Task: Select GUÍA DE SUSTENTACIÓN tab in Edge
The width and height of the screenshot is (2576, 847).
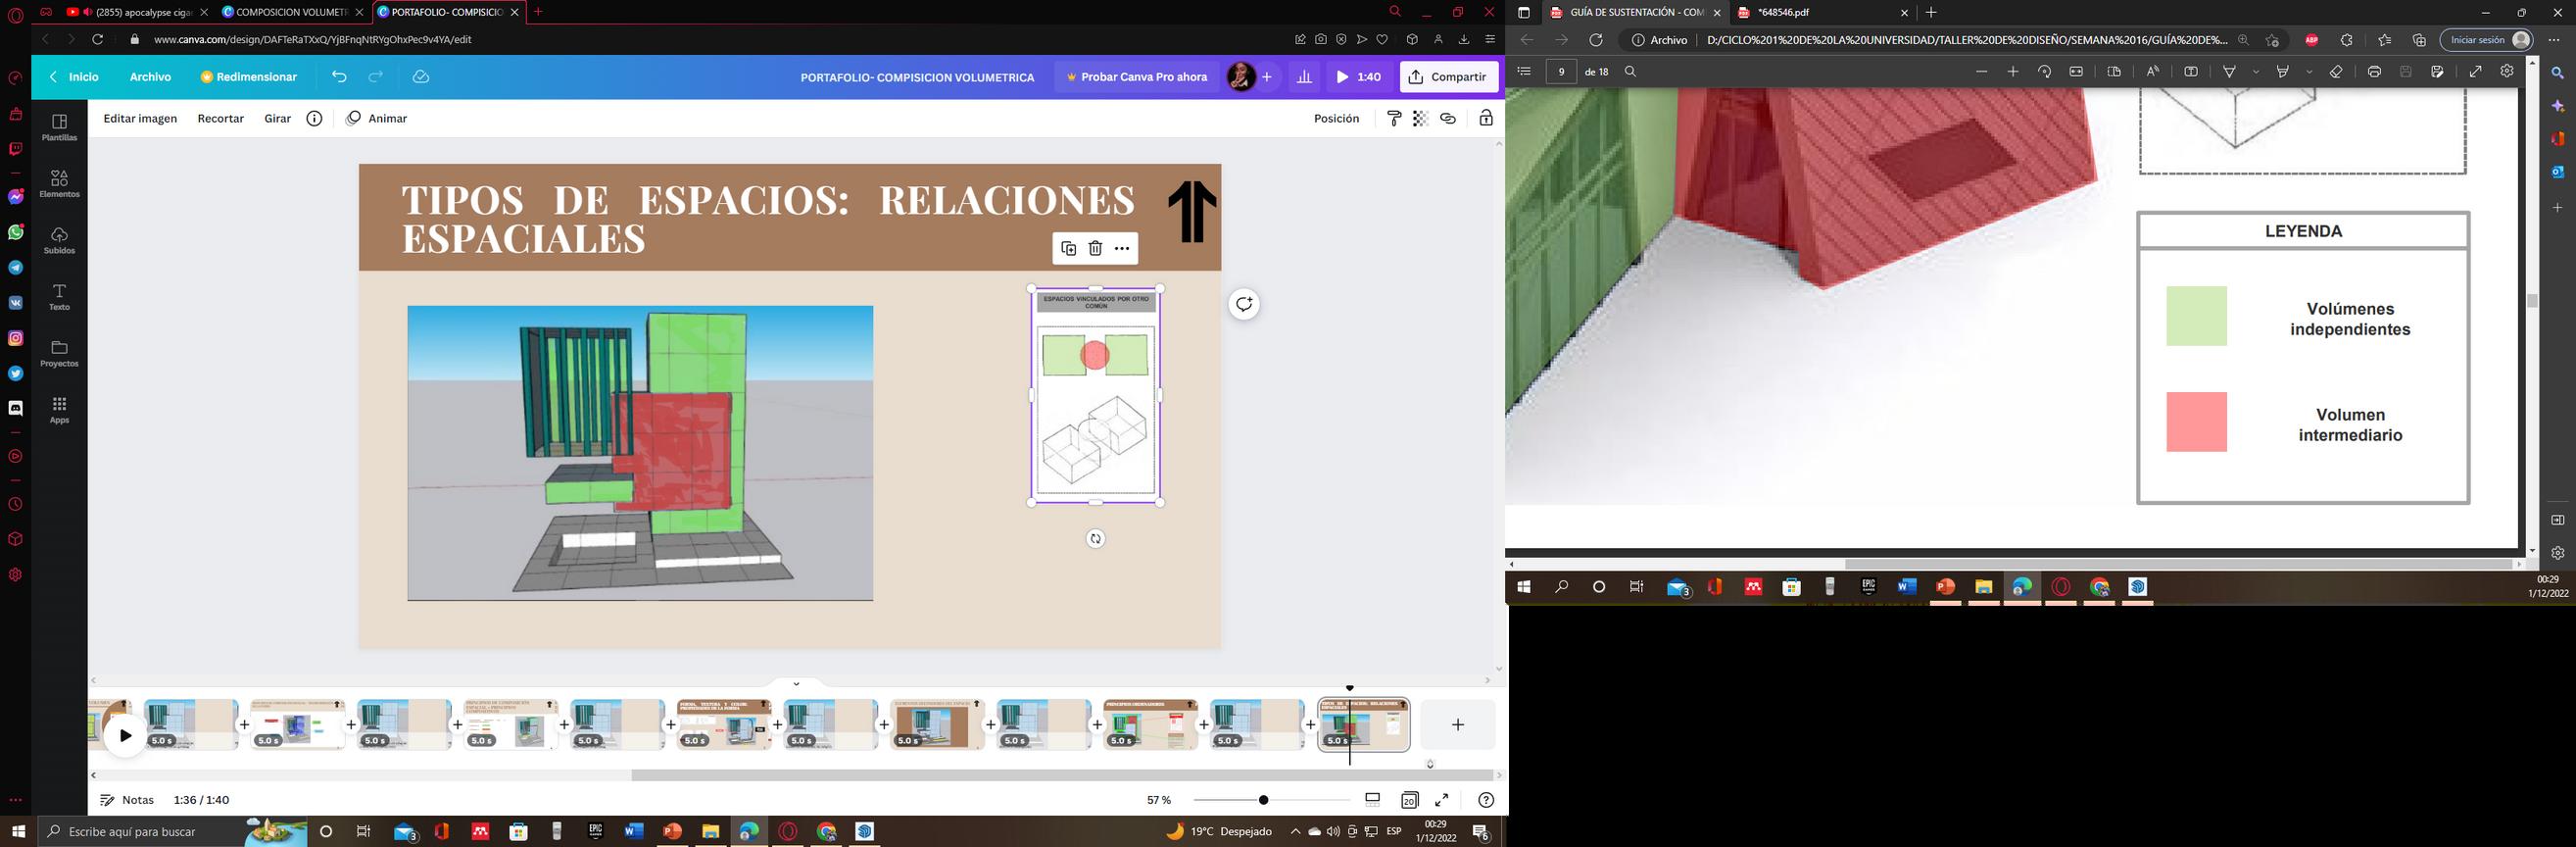Action: click(1635, 12)
